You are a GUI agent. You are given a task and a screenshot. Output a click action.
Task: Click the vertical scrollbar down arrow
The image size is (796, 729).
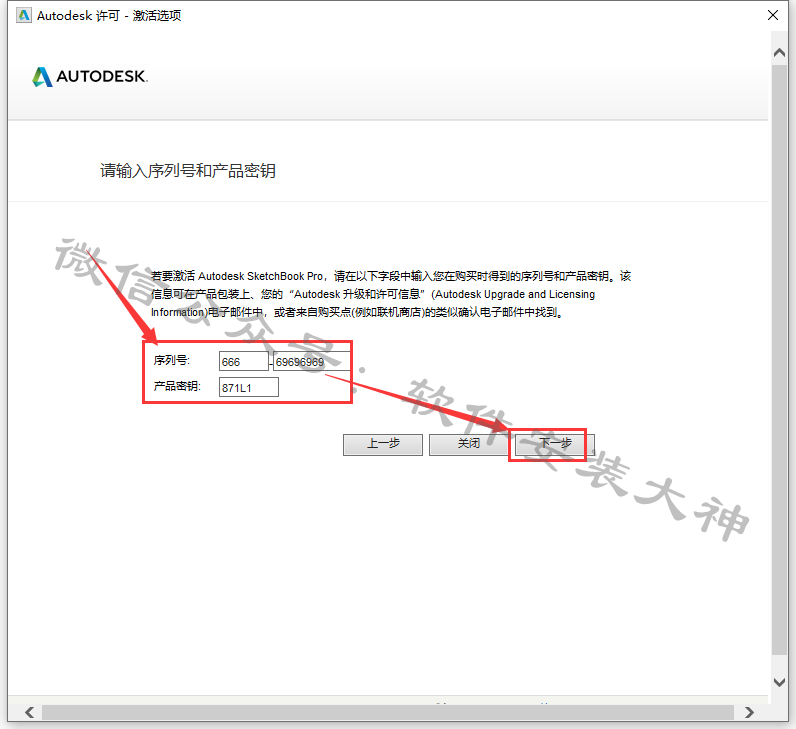(779, 682)
